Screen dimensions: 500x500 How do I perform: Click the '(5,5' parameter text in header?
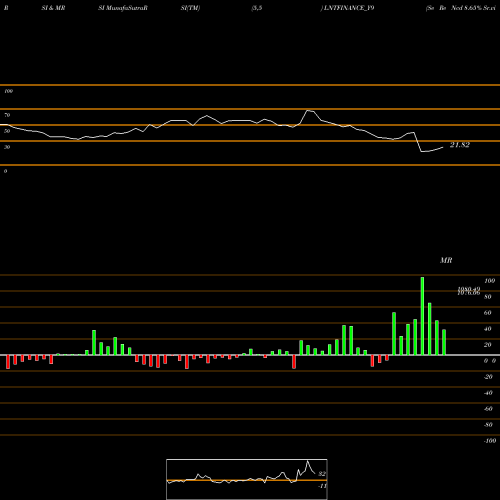(x=257, y=8)
